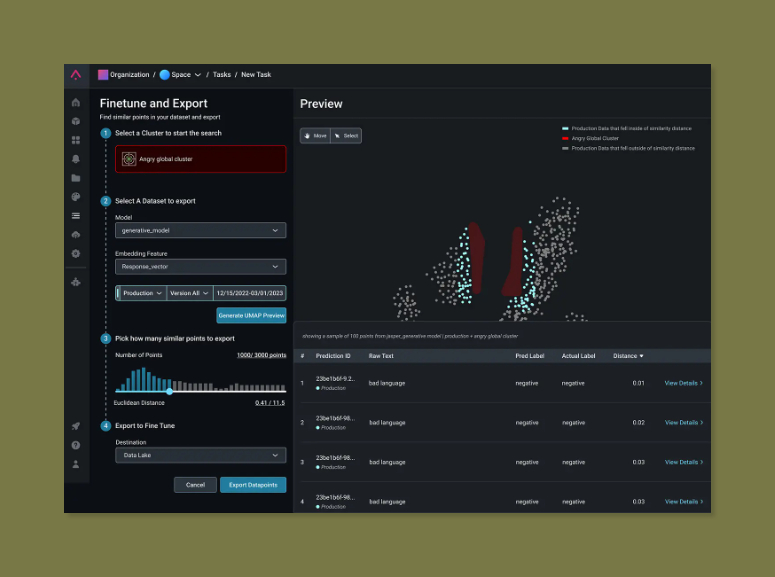Open the Home icon in sidebar
Image resolution: width=775 pixels, height=577 pixels.
76,102
